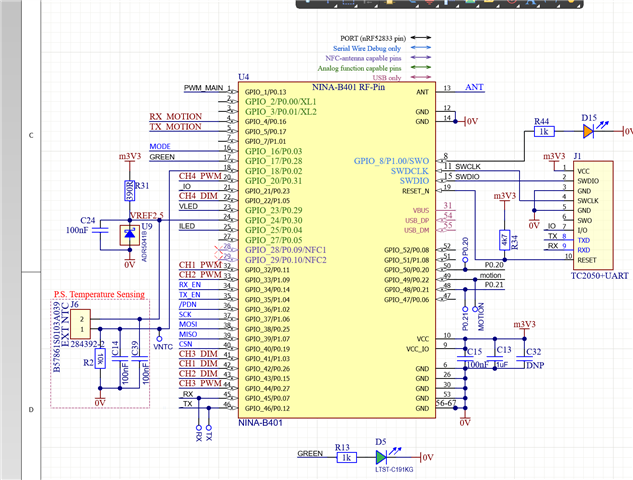Click the CH2_PWM net label
This screenshot has height=480, width=633.
[200, 275]
